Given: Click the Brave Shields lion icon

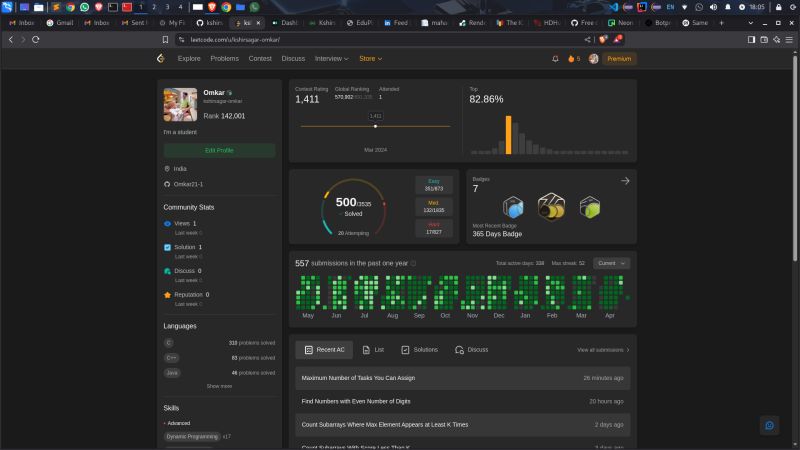Looking at the screenshot, I should [x=603, y=39].
